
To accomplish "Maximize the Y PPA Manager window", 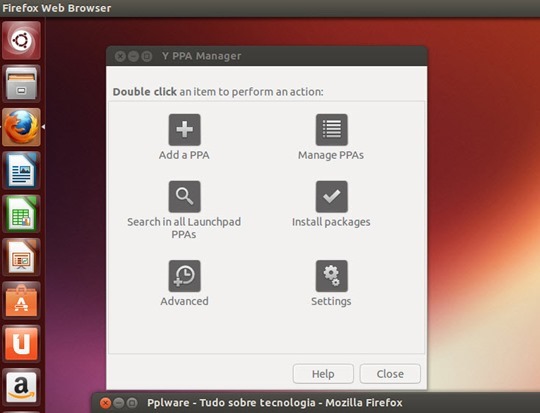I will coord(147,56).
